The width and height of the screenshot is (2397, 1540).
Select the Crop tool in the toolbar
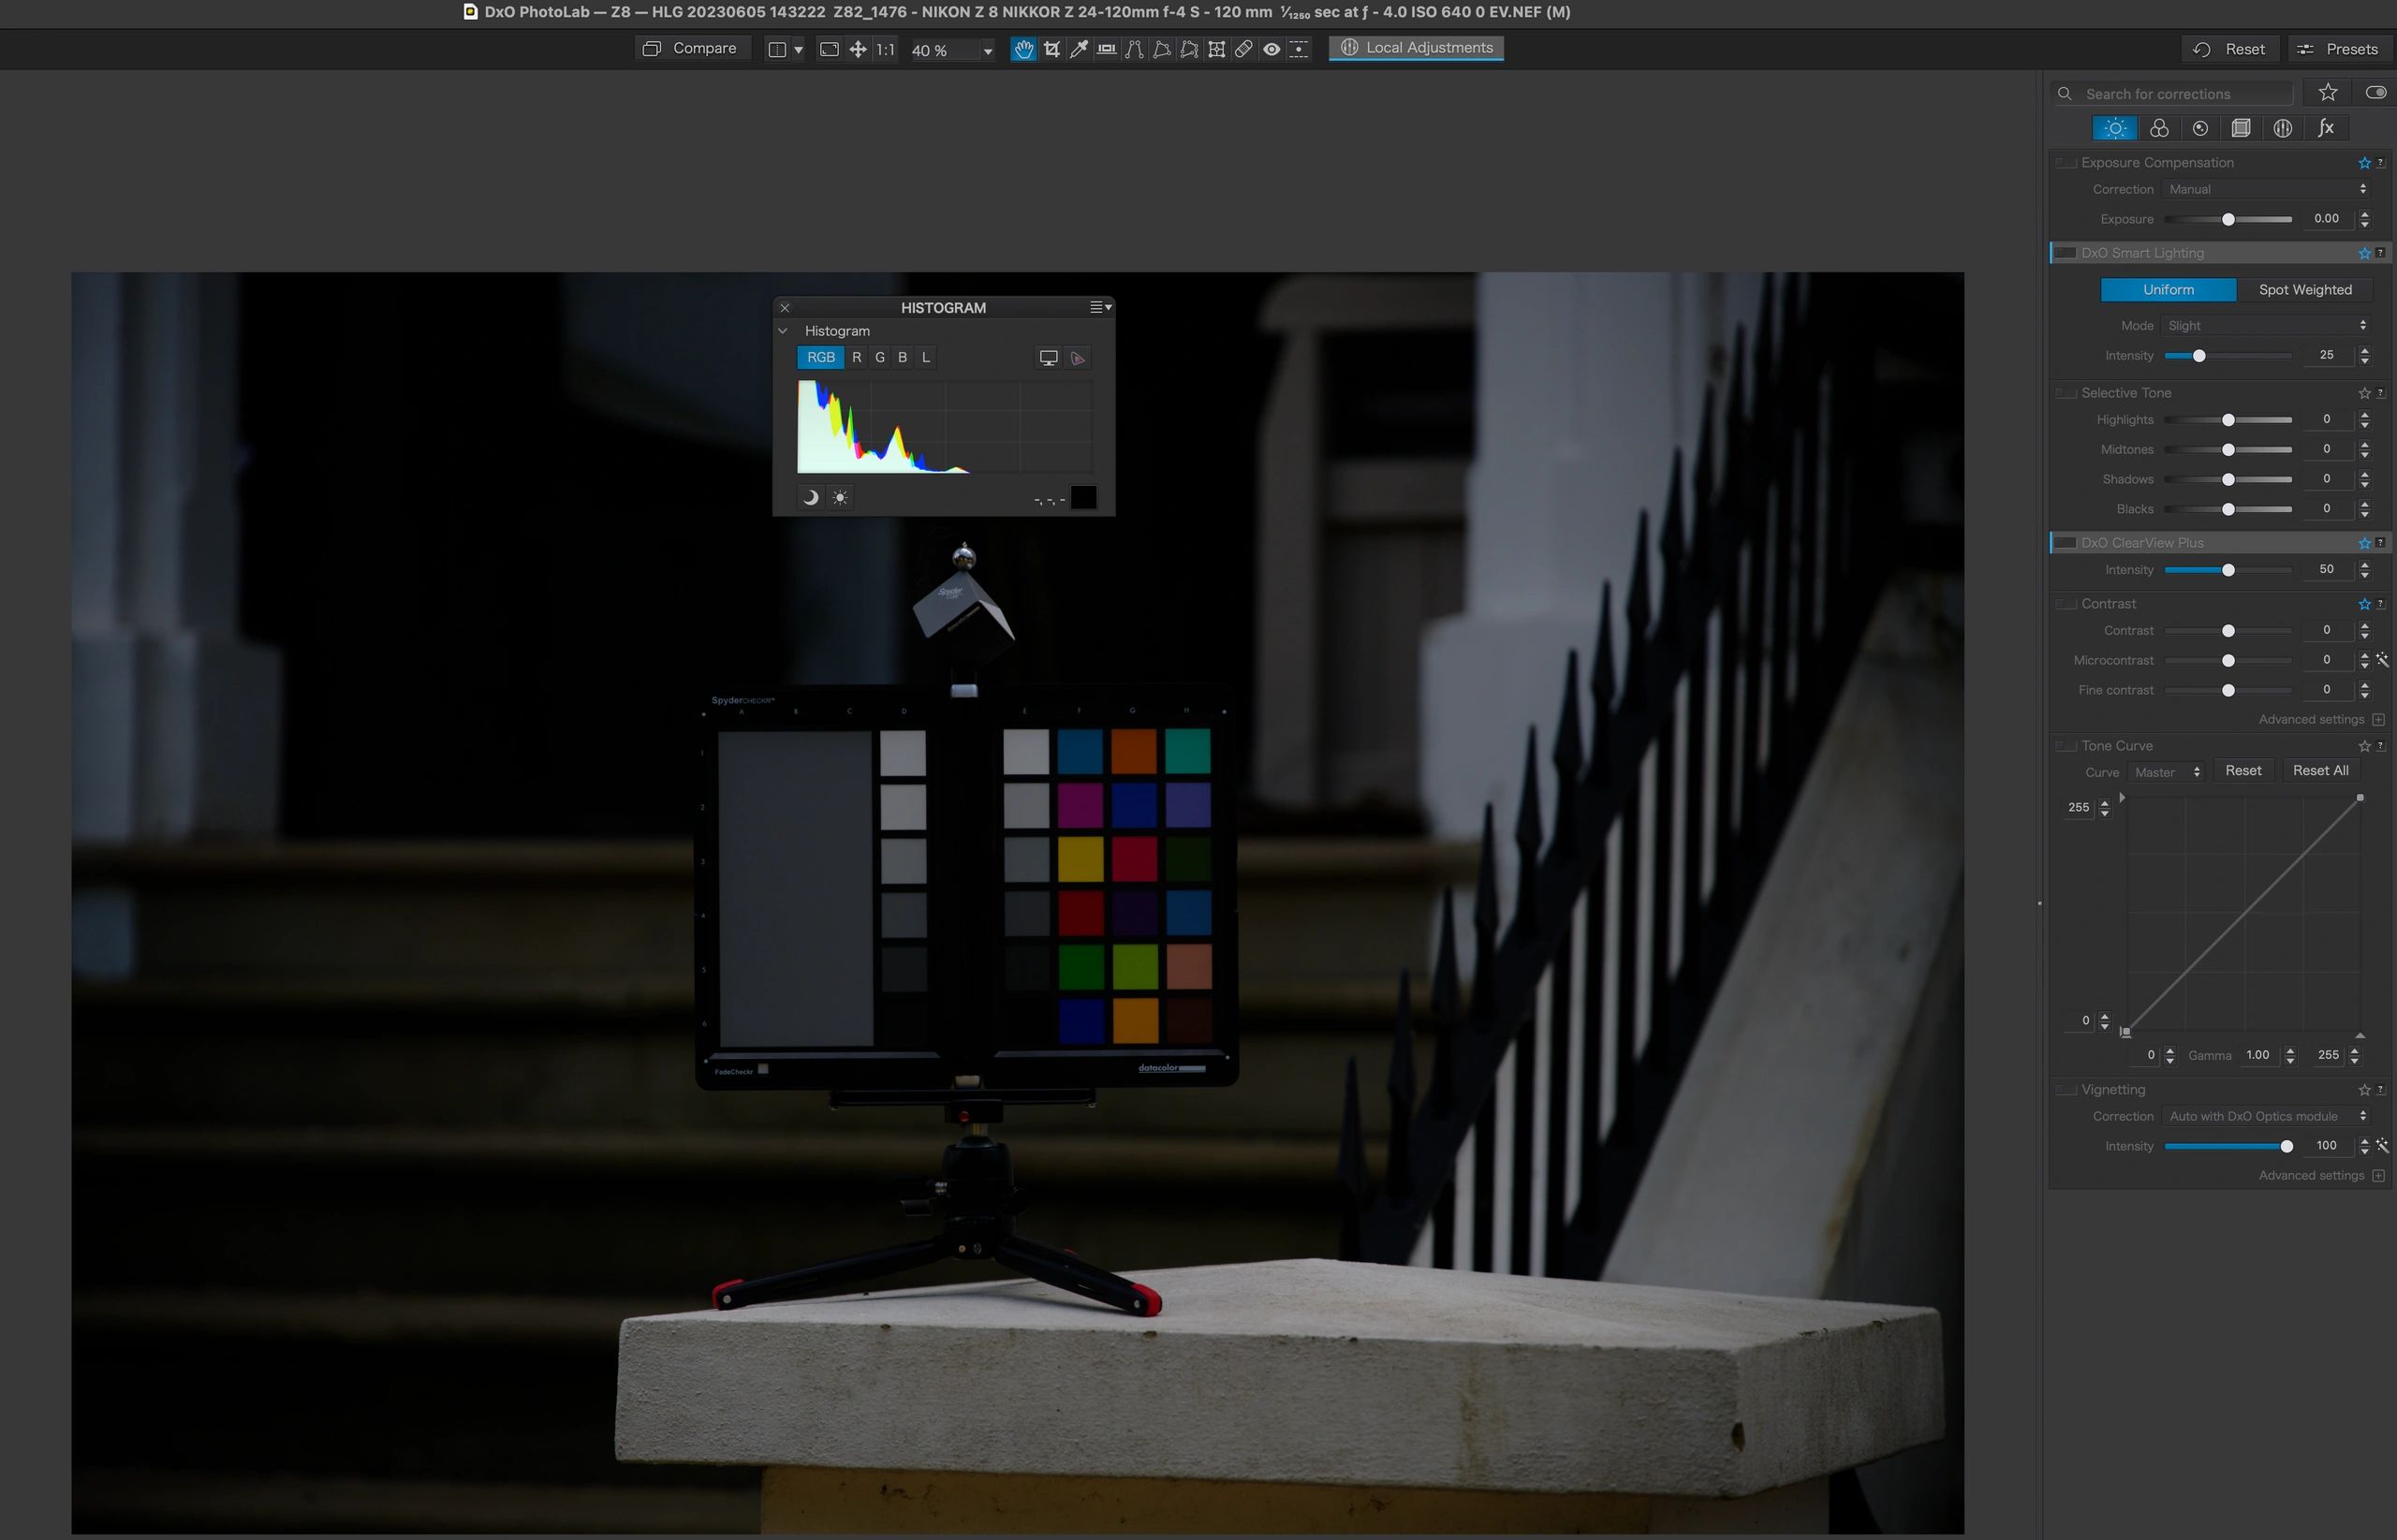tap(1051, 49)
